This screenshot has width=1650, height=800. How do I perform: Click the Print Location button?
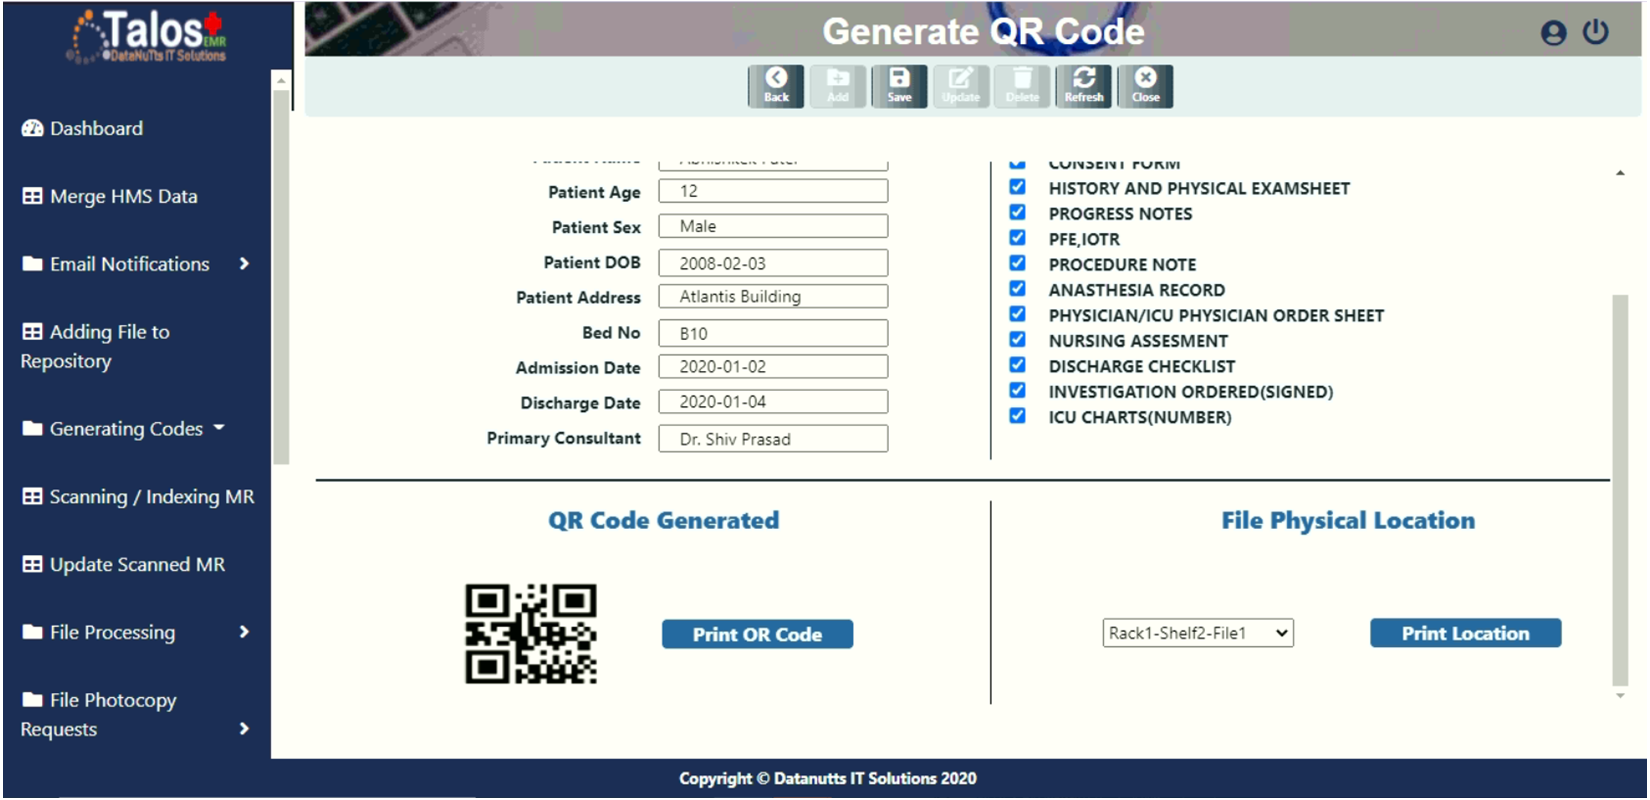1465,633
